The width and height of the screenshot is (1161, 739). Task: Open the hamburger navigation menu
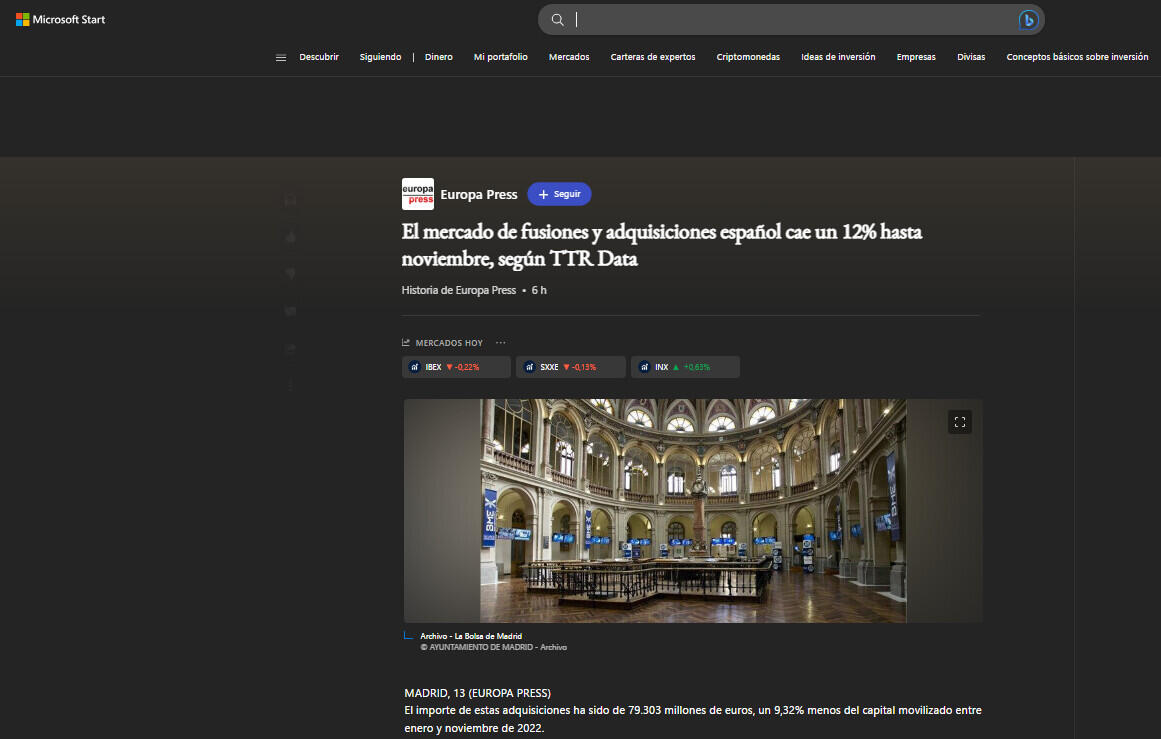click(281, 57)
